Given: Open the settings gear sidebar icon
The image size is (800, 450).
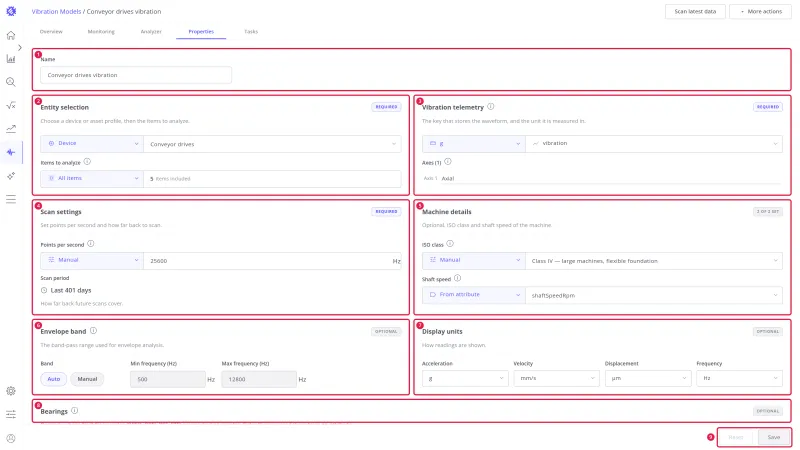Looking at the screenshot, I should pos(11,391).
